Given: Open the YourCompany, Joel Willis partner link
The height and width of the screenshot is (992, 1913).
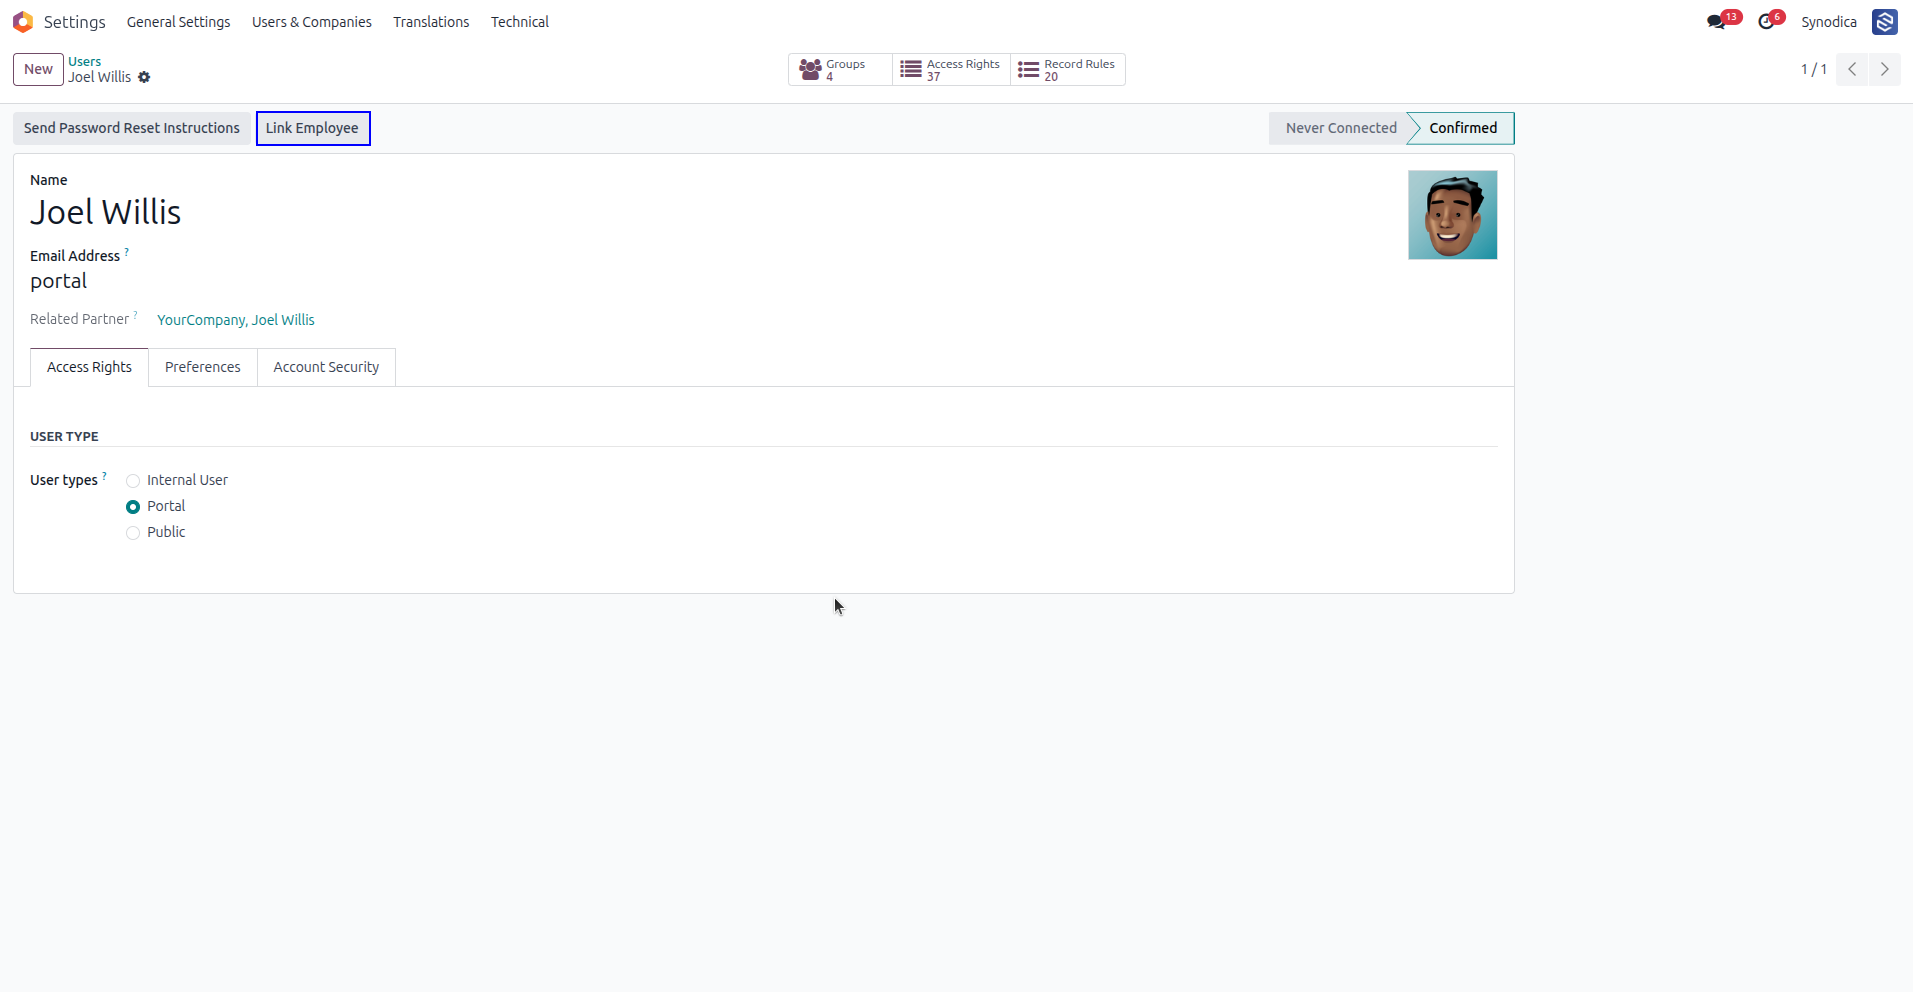Looking at the screenshot, I should (x=236, y=320).
